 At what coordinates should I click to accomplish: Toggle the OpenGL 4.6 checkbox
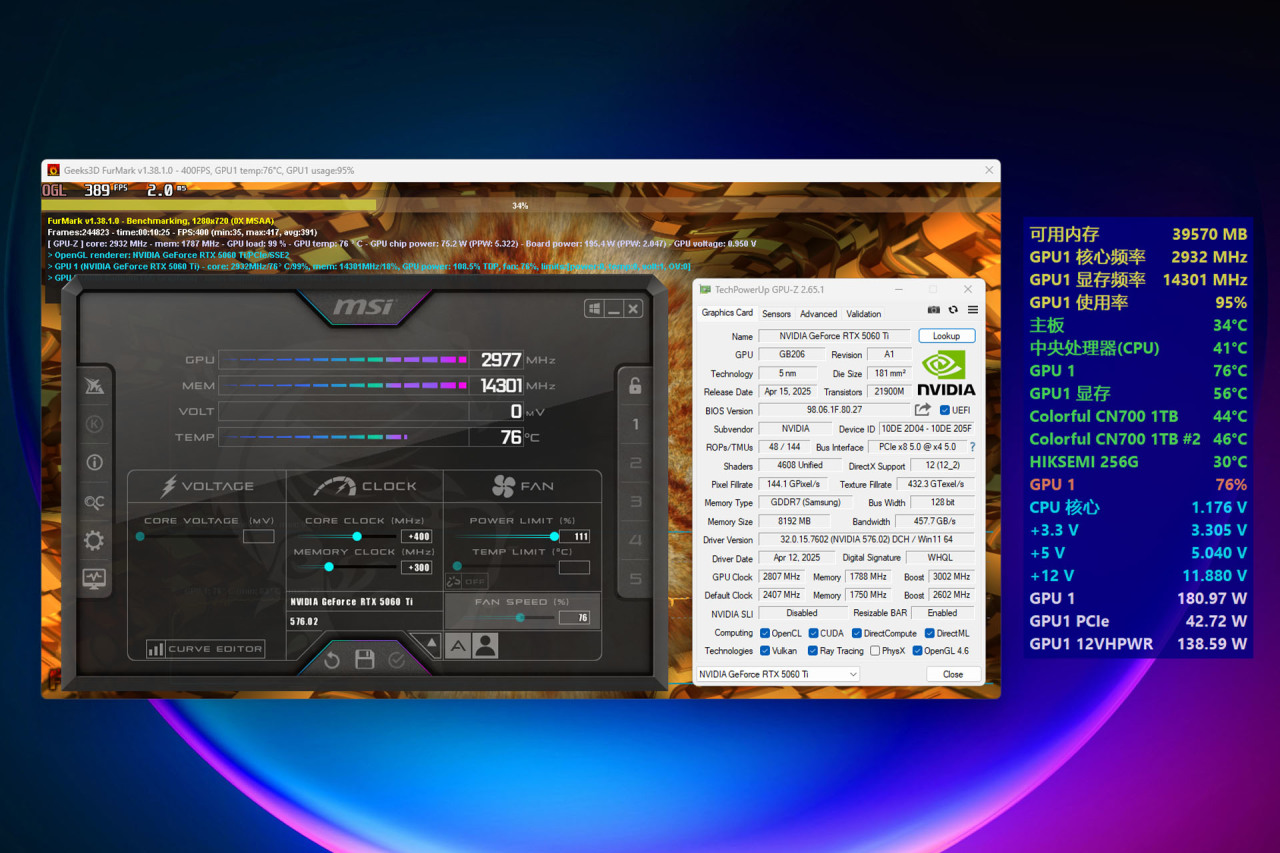tap(917, 651)
